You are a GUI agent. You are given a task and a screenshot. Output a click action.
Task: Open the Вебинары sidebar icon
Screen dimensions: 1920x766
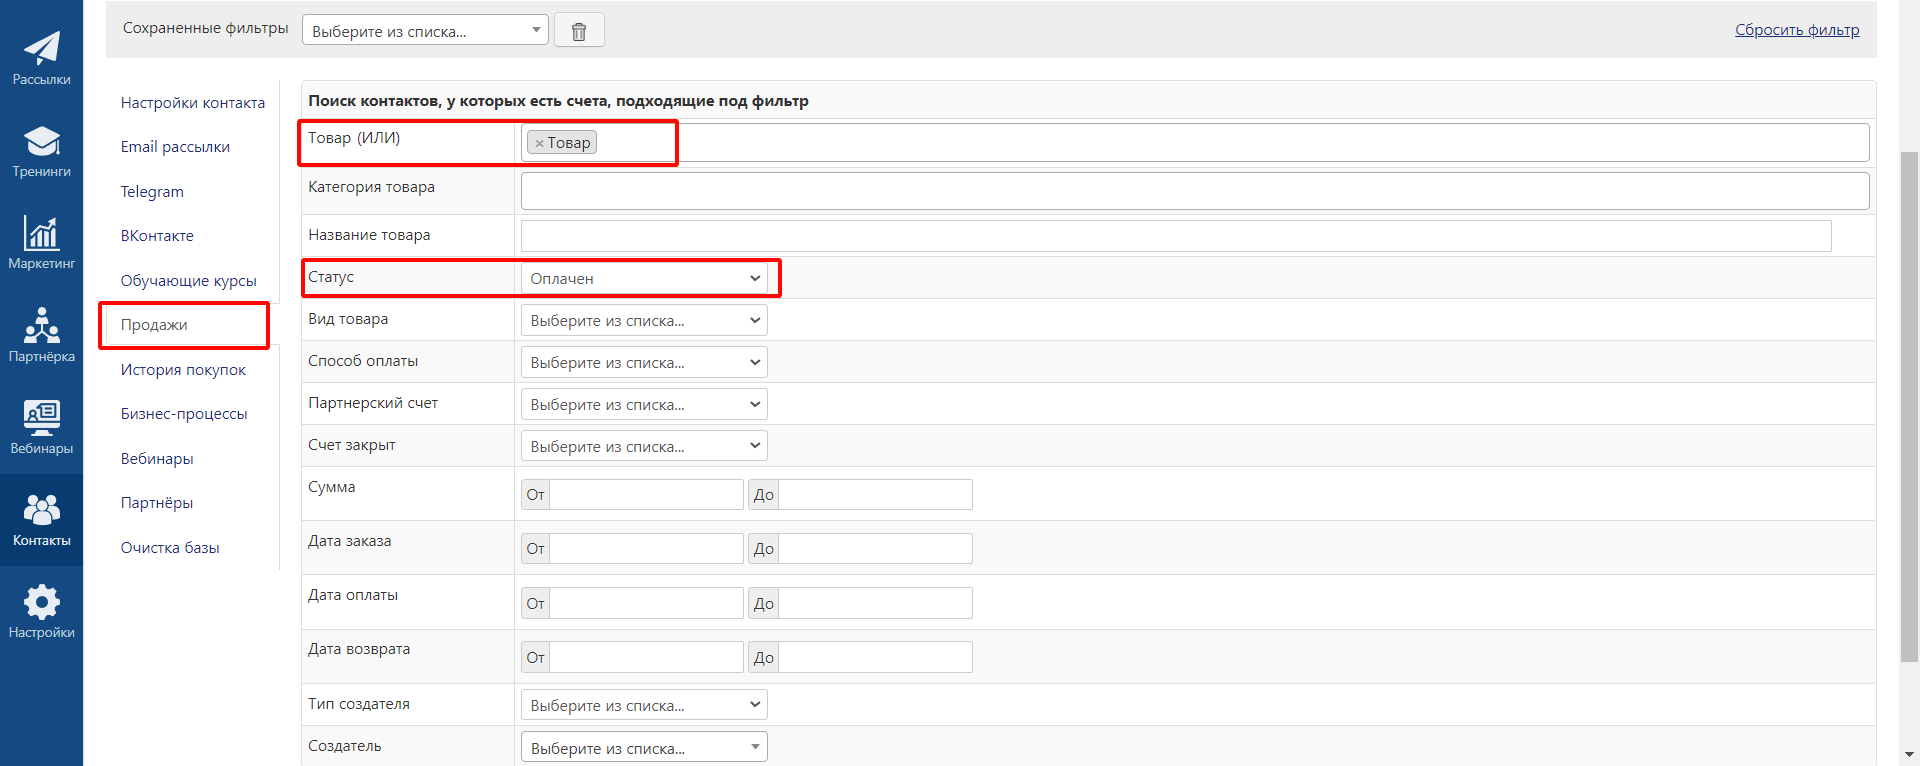(41, 427)
